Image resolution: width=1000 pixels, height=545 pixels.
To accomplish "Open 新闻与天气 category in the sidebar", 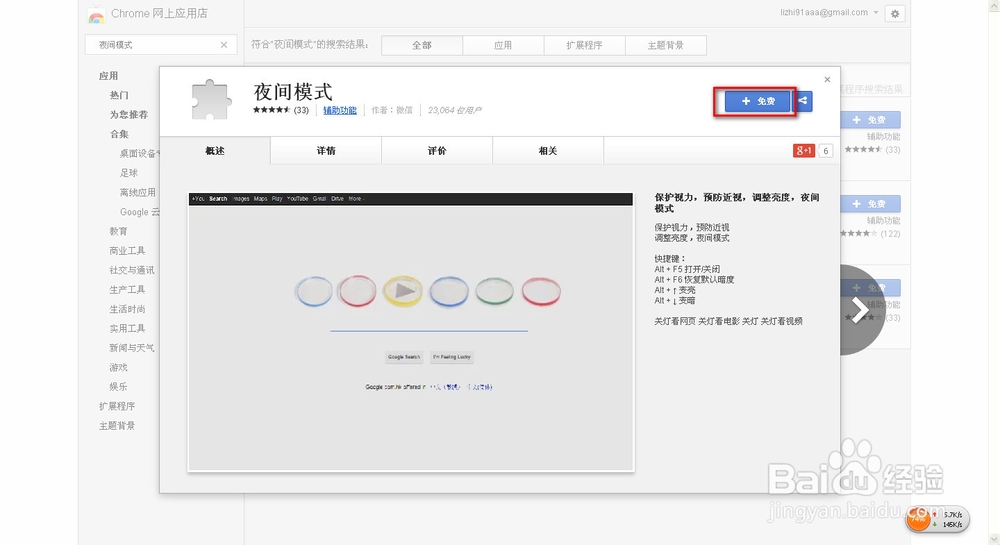I will click(x=131, y=348).
